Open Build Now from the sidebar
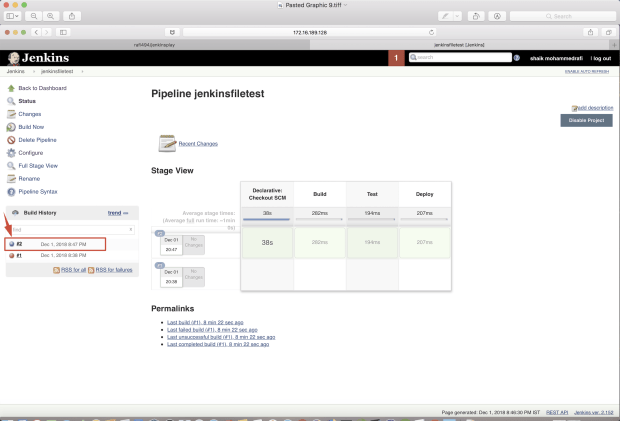The image size is (620, 421). pyautogui.click(x=31, y=127)
